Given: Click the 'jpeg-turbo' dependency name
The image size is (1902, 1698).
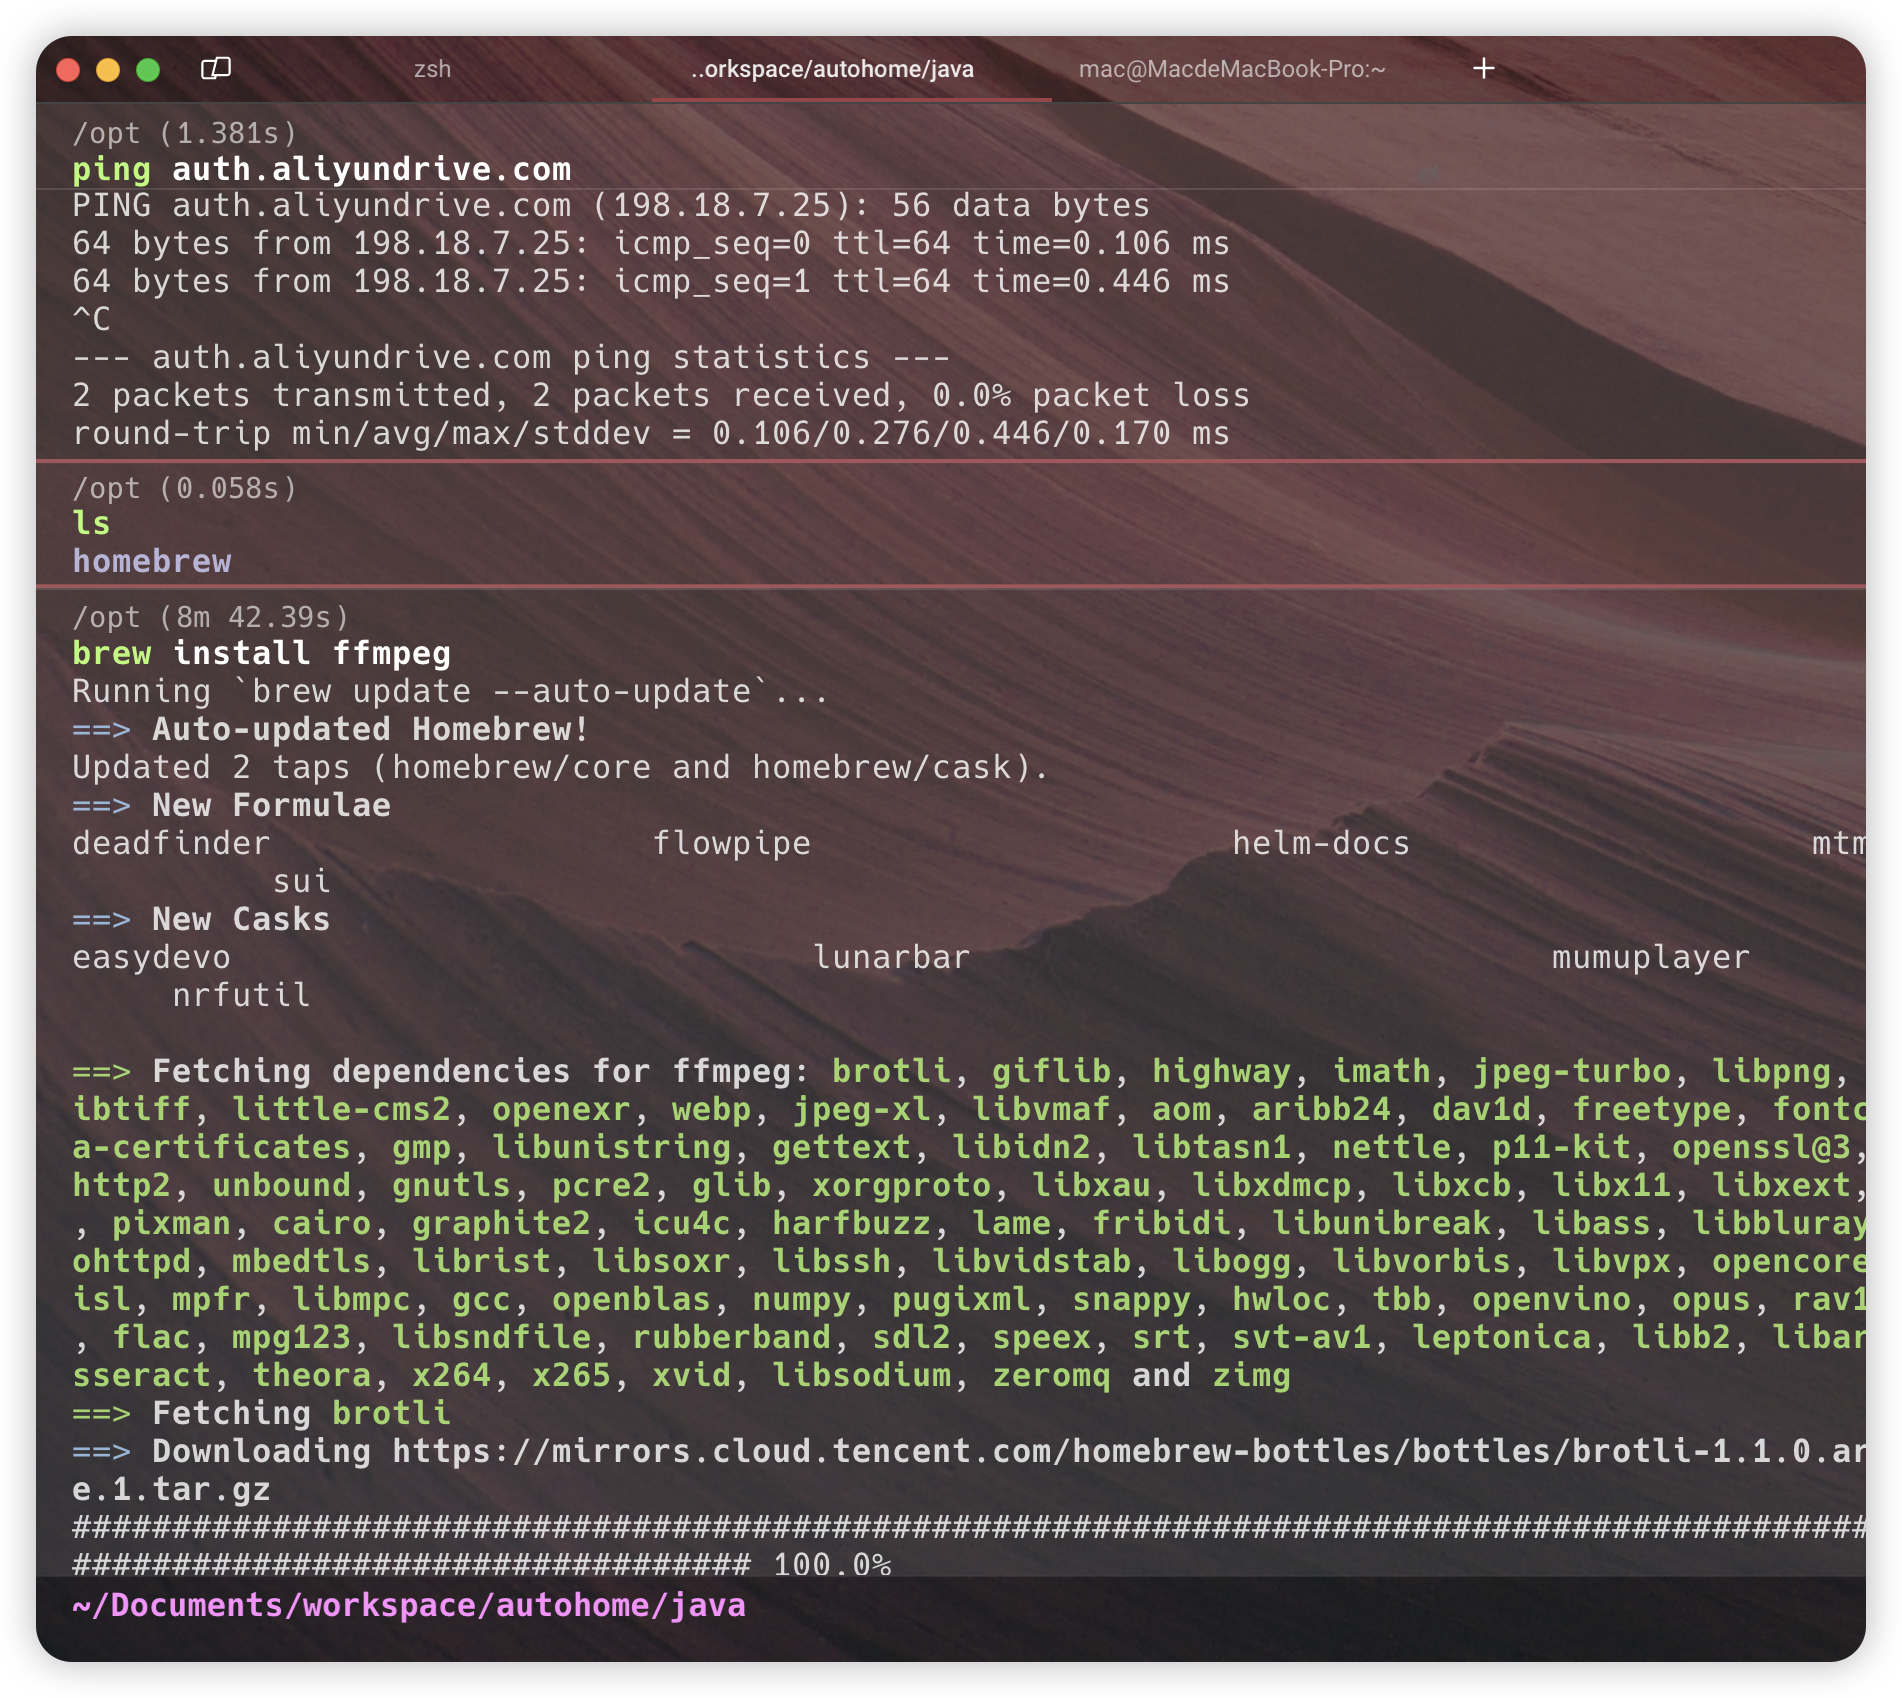Looking at the screenshot, I should (x=1571, y=1071).
